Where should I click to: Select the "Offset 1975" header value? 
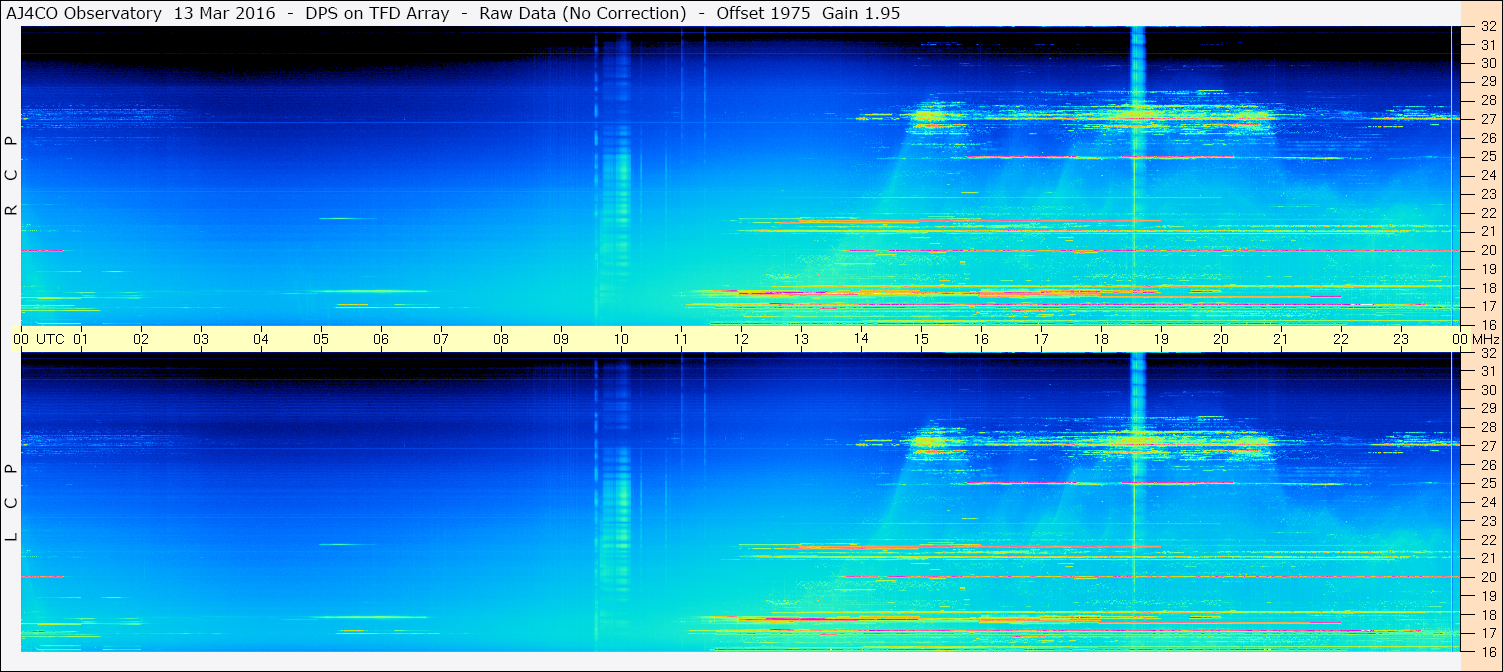point(761,13)
